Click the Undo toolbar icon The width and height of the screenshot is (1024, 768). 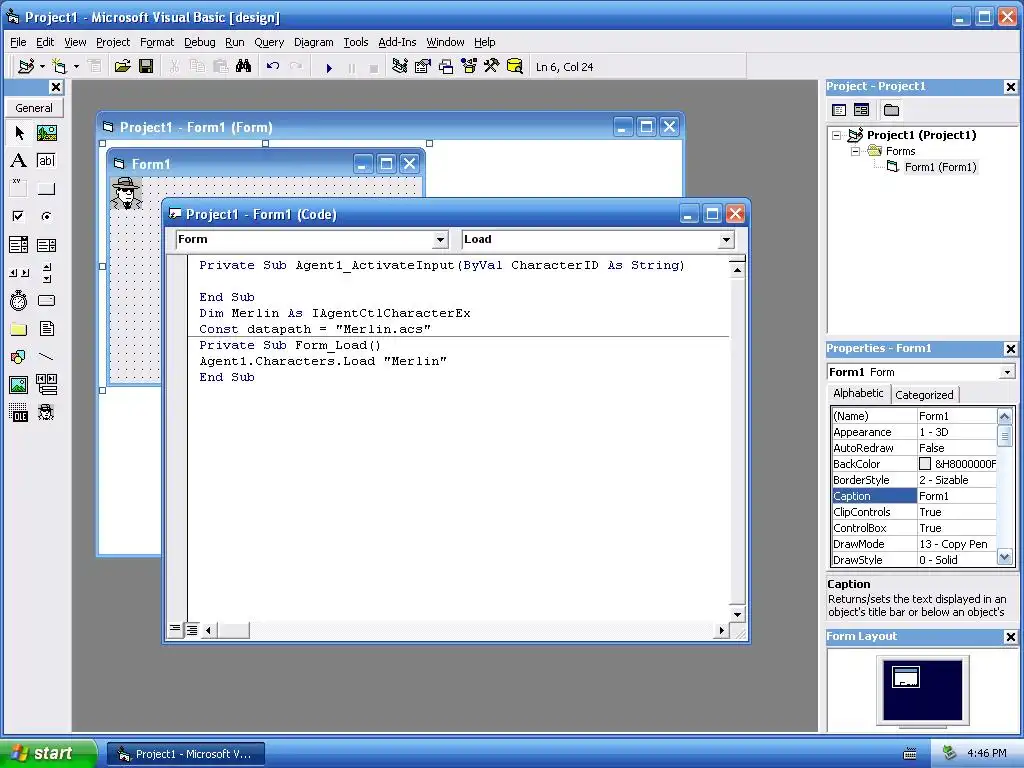pos(273,67)
